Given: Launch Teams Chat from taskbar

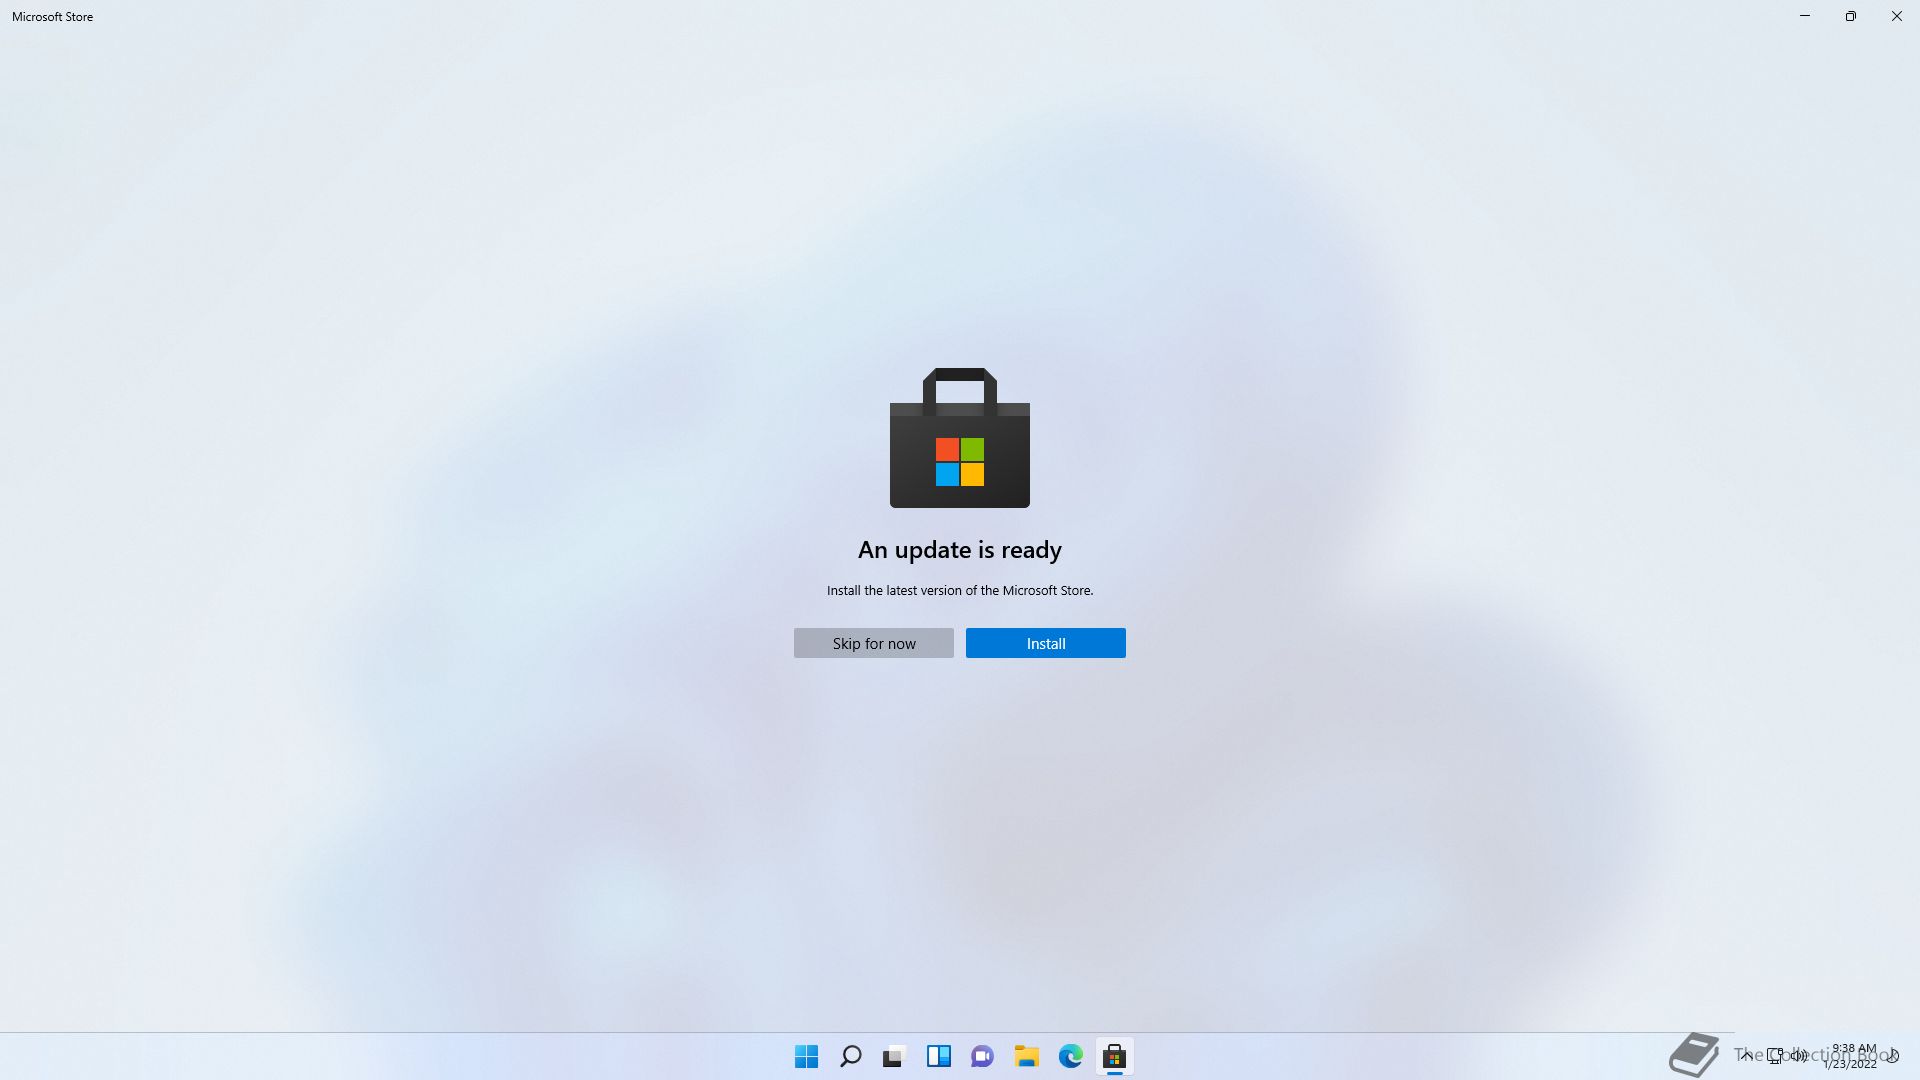Looking at the screenshot, I should (982, 1056).
